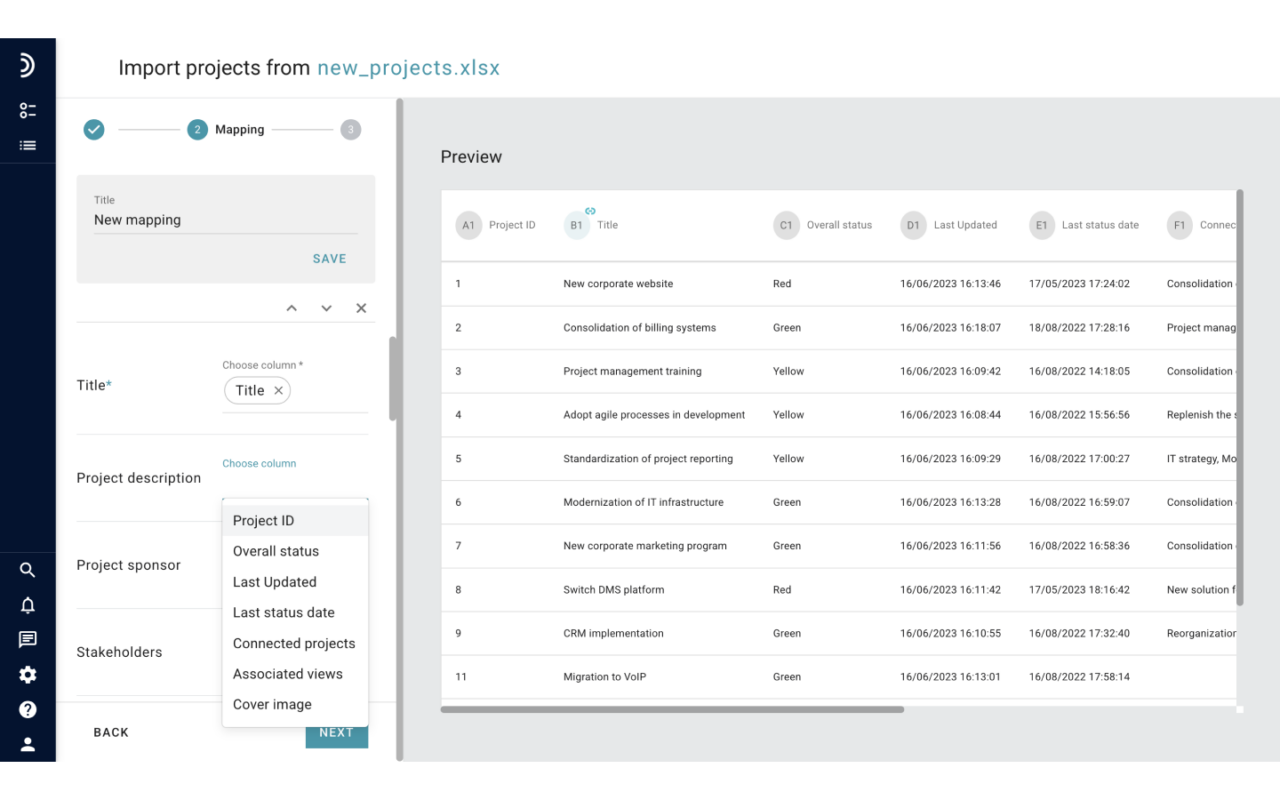Viewport: 1280px width, 800px height.
Task: Proceed with the NEXT button
Action: [x=336, y=732]
